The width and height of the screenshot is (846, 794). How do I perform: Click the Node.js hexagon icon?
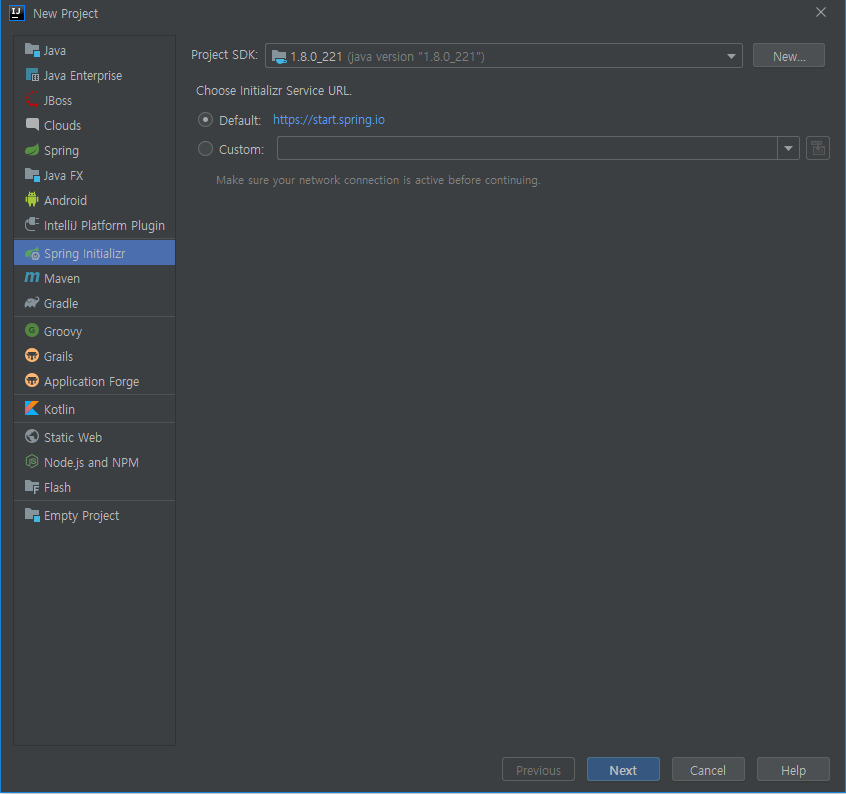pyautogui.click(x=32, y=461)
